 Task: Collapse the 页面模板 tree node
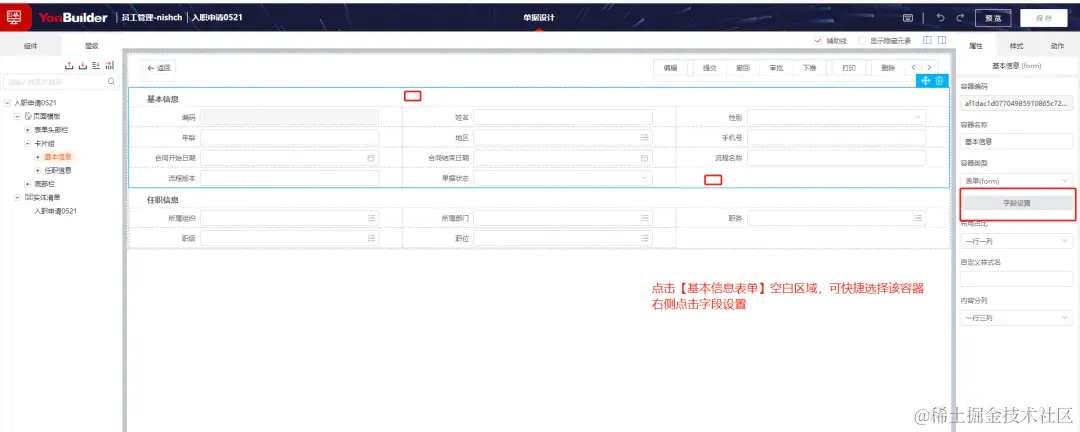point(18,116)
